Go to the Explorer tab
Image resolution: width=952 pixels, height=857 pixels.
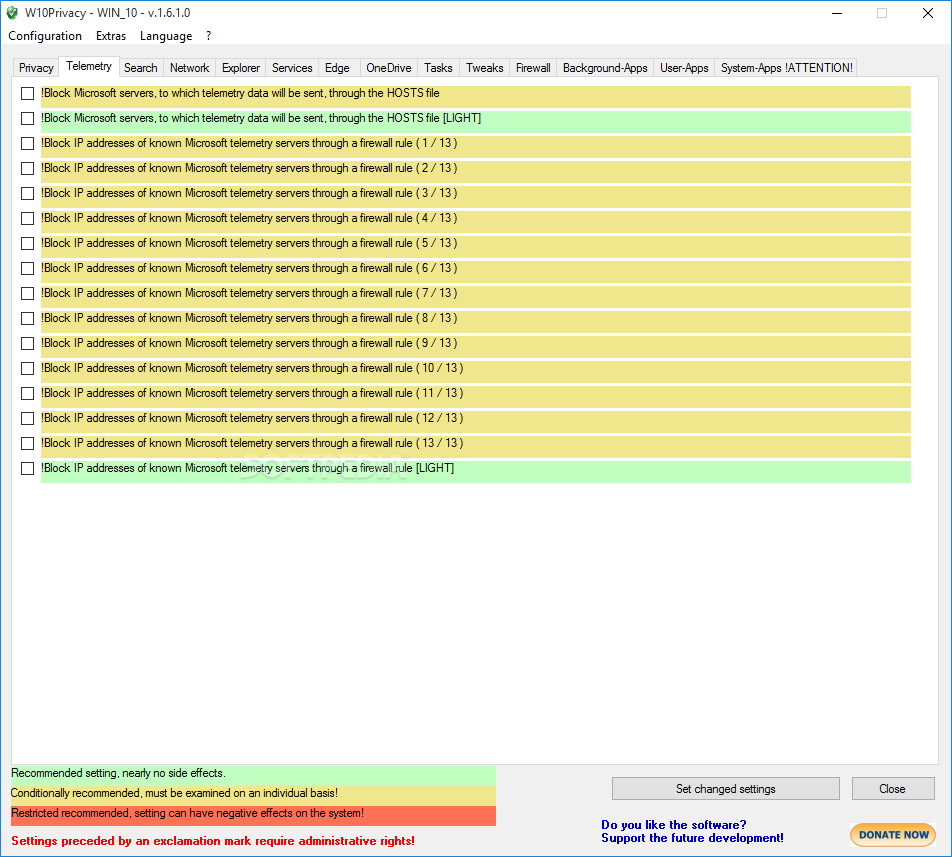(x=240, y=68)
